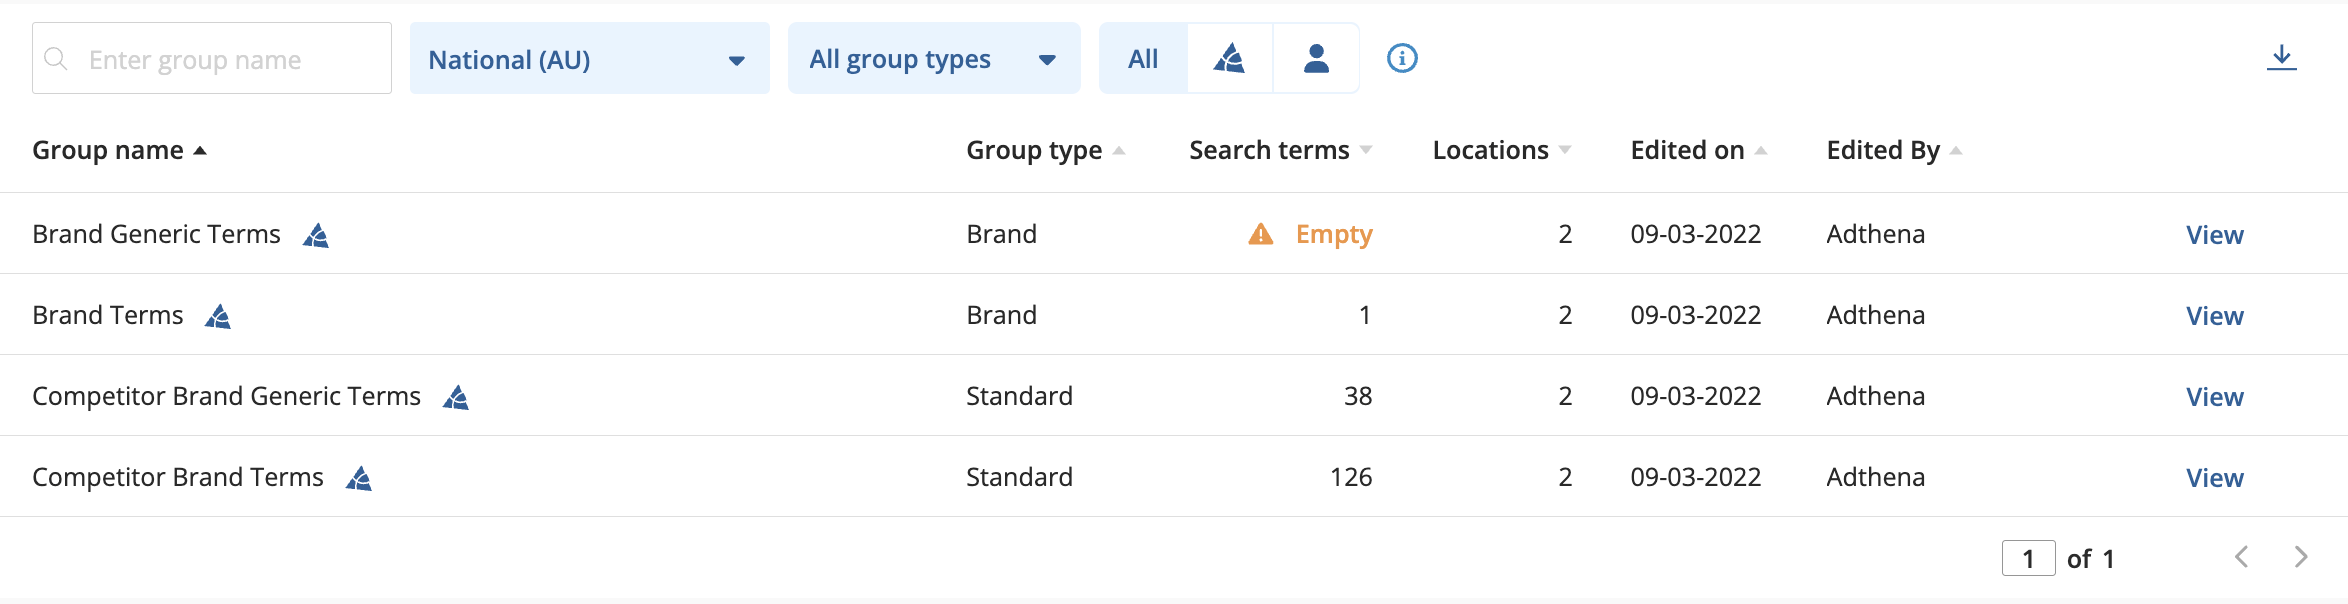
Task: Open the All group types dropdown
Action: 934,58
